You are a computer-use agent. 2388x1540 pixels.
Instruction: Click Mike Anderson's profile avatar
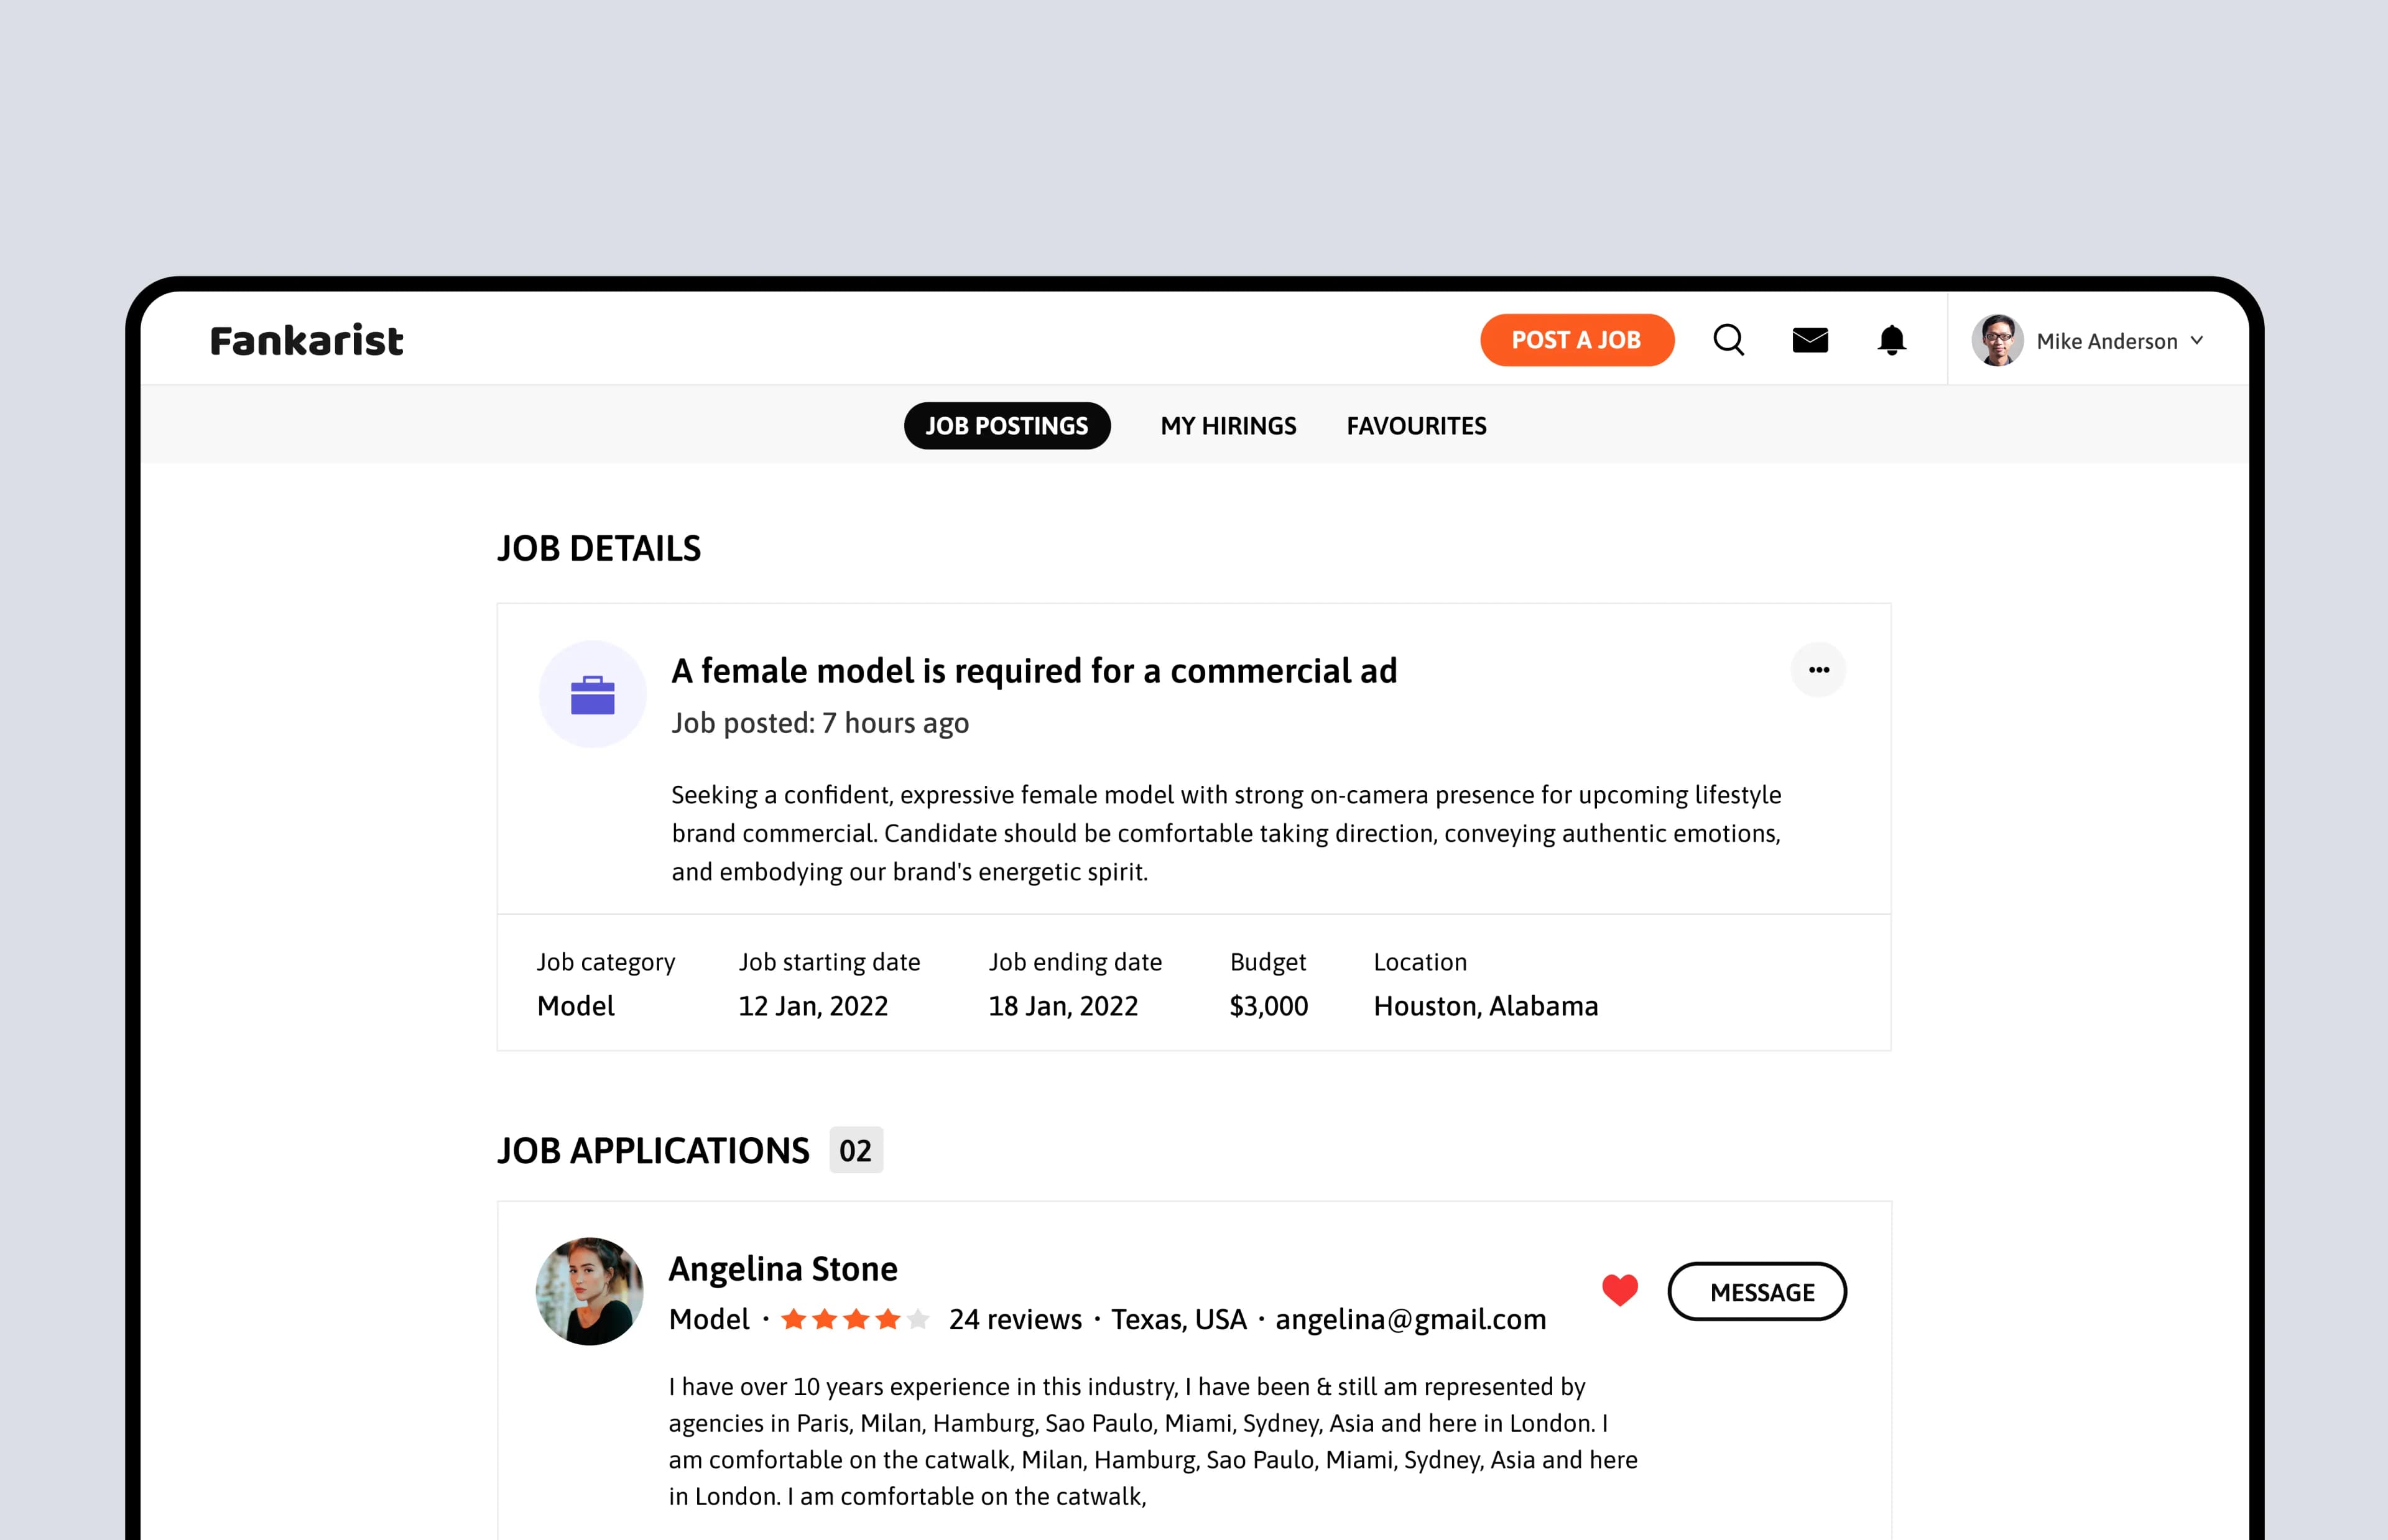tap(1997, 340)
